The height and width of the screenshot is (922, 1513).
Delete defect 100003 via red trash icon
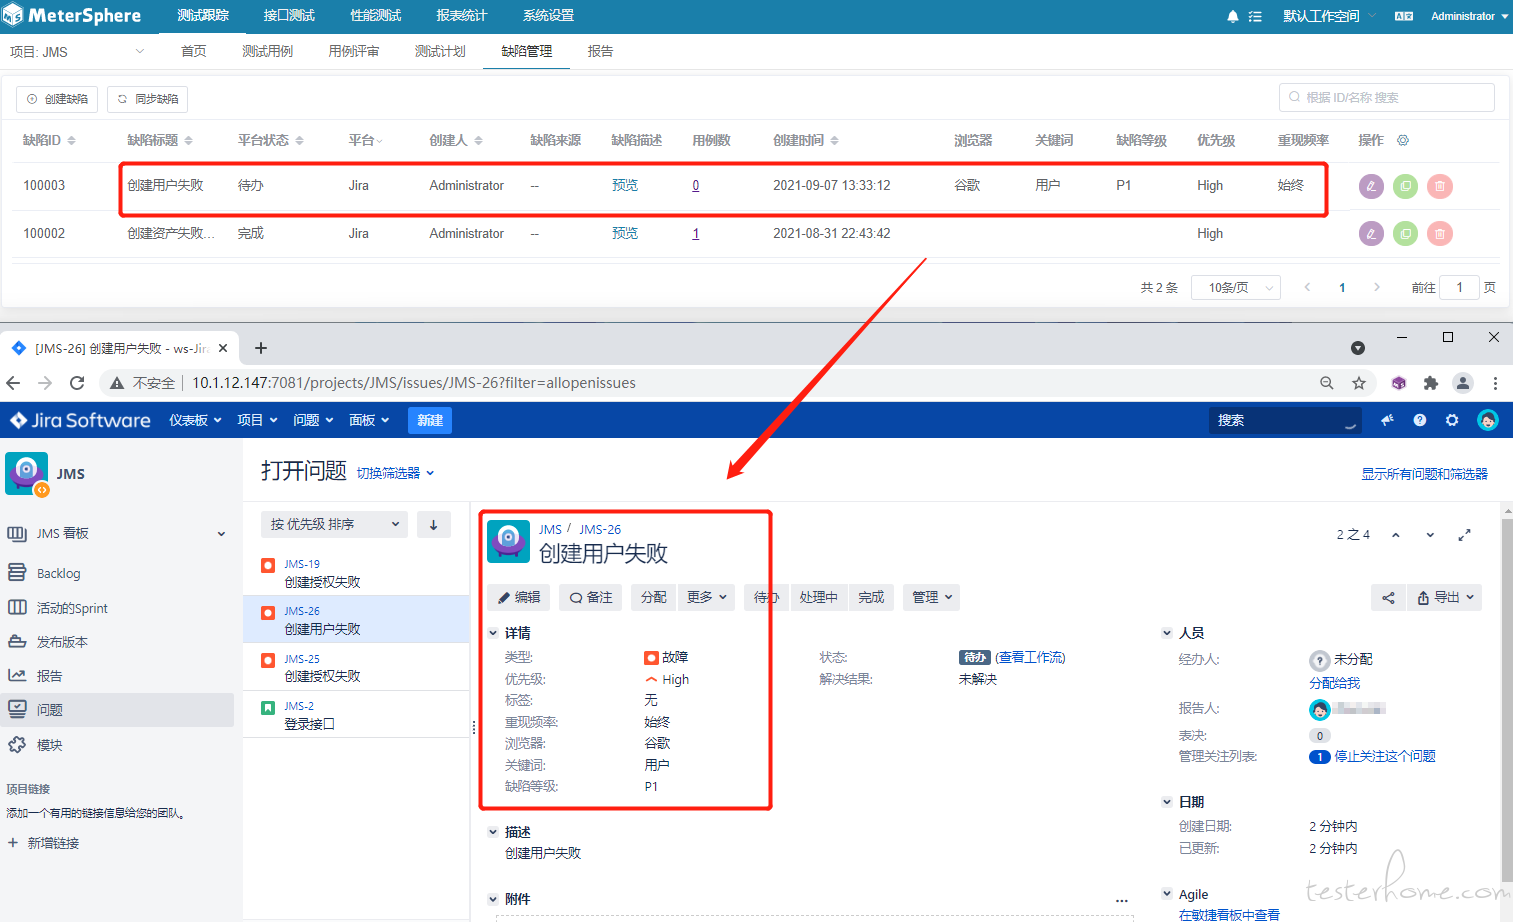1439,186
